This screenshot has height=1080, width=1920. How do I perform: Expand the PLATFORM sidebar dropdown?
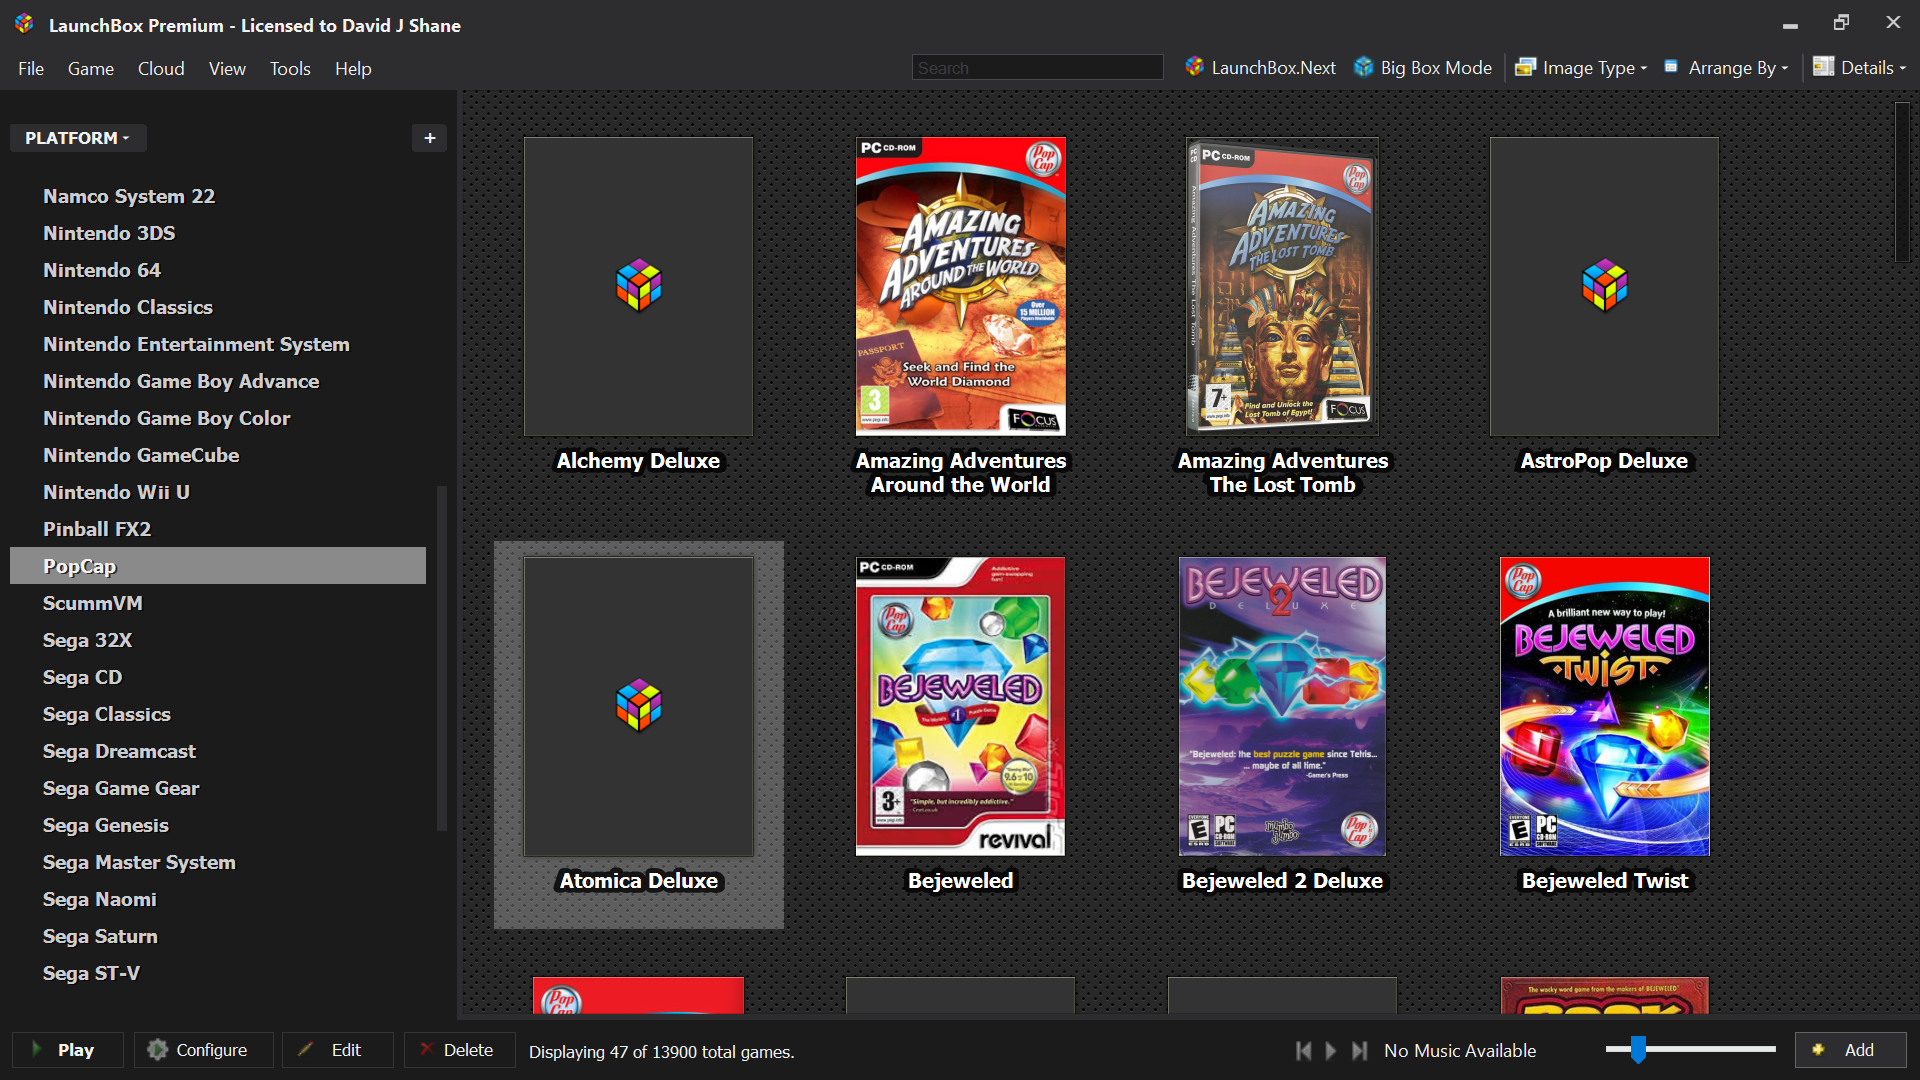click(x=78, y=138)
